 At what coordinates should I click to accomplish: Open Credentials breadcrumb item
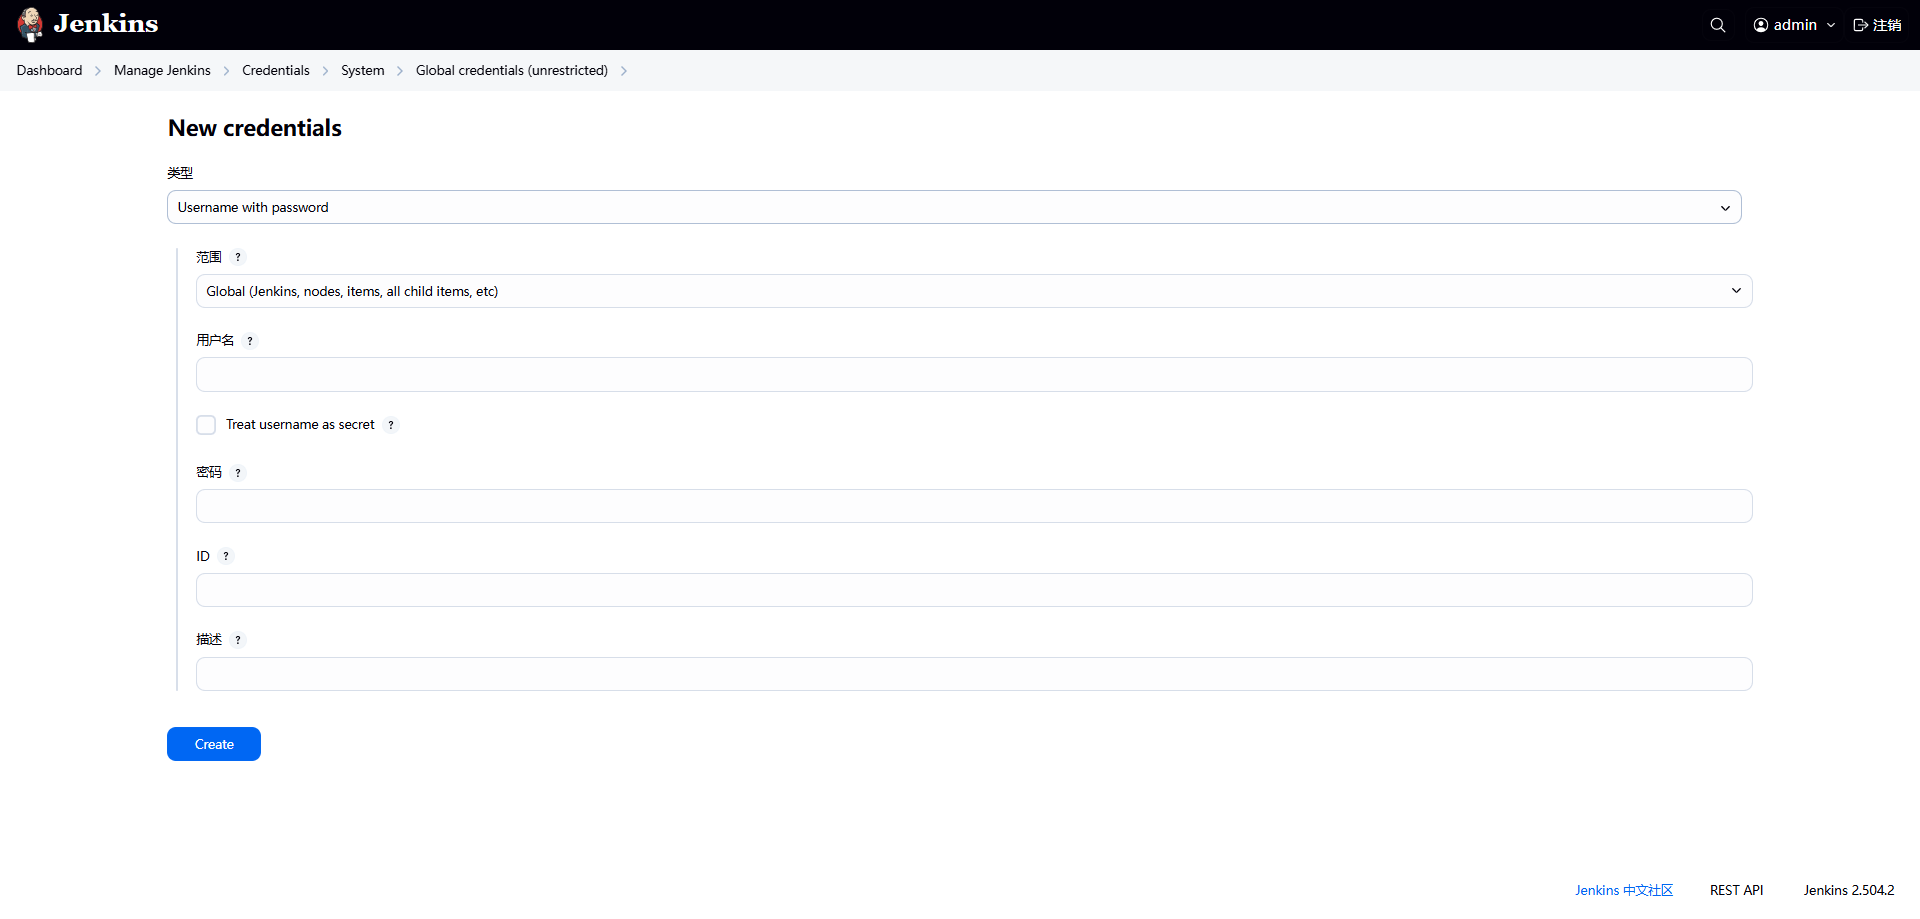point(275,70)
